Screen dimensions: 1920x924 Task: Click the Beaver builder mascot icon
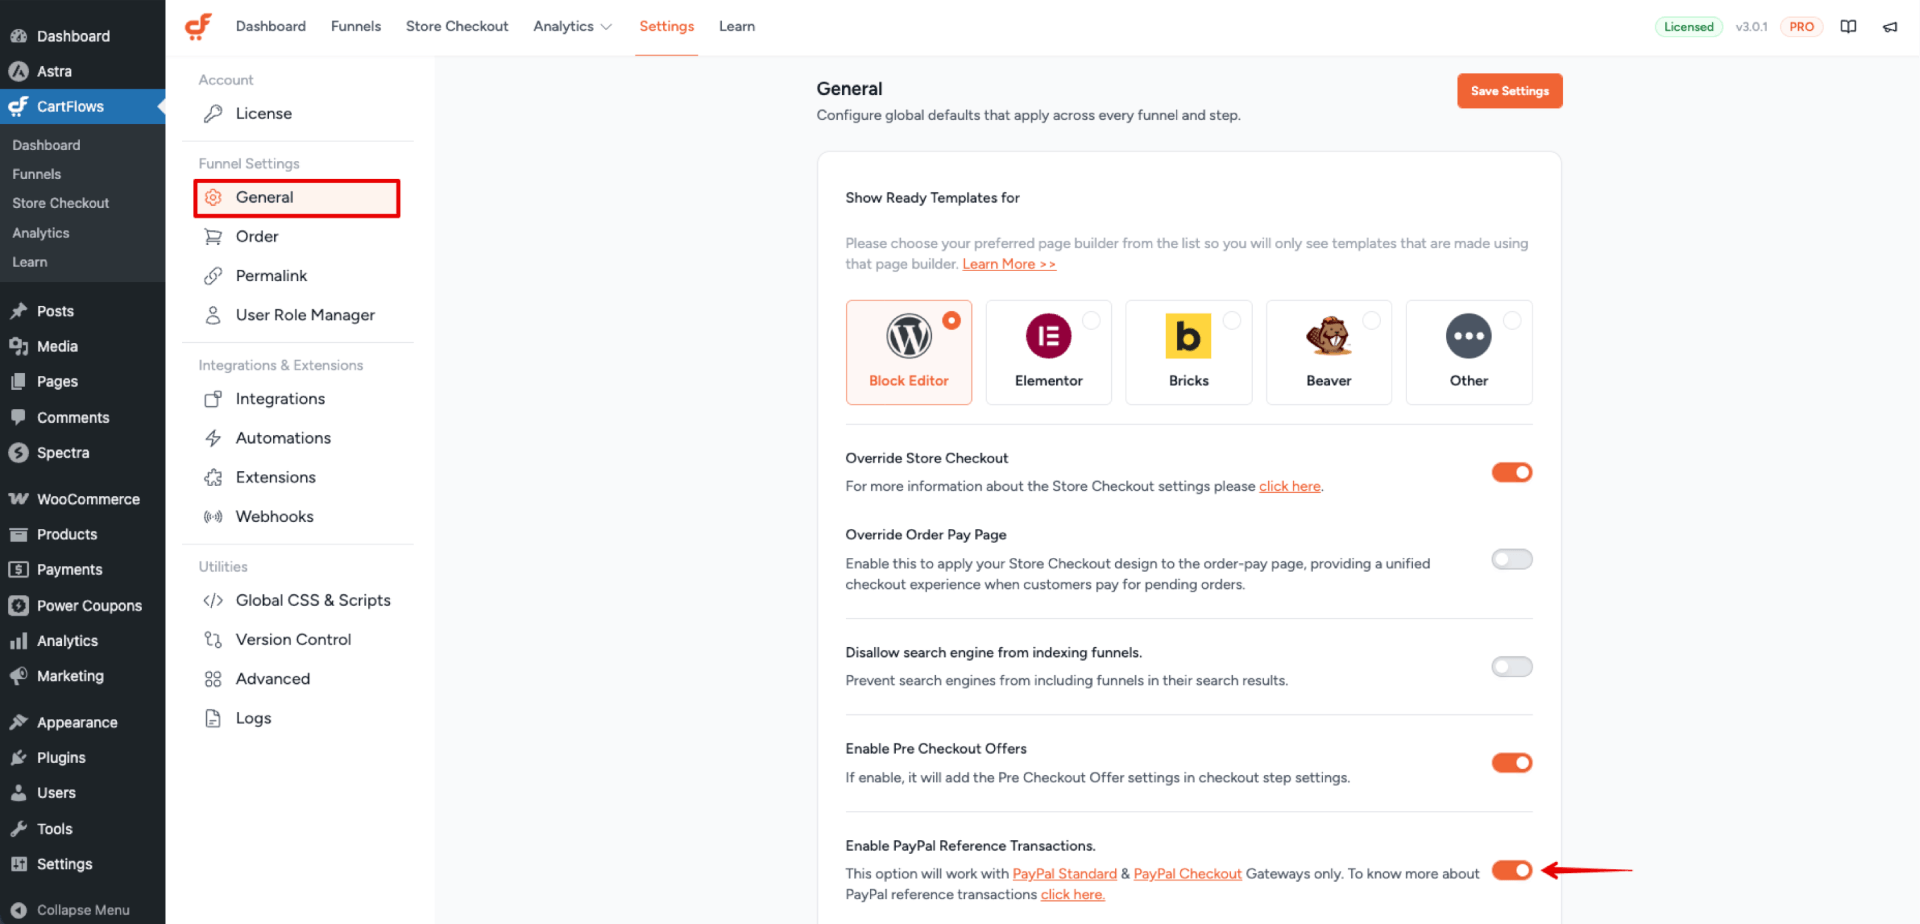pyautogui.click(x=1328, y=336)
